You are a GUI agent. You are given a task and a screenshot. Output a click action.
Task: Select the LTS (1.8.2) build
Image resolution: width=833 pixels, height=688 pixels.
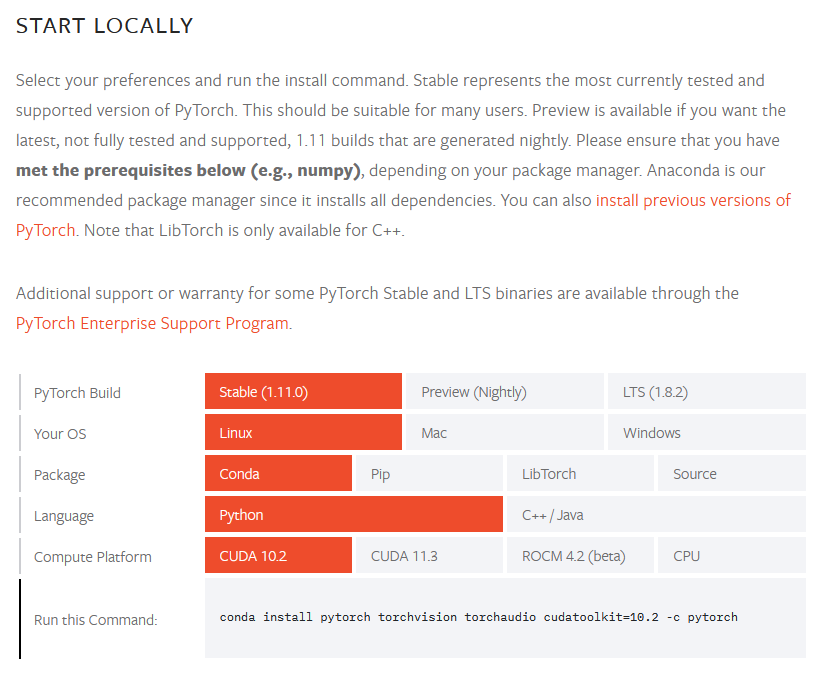point(706,392)
